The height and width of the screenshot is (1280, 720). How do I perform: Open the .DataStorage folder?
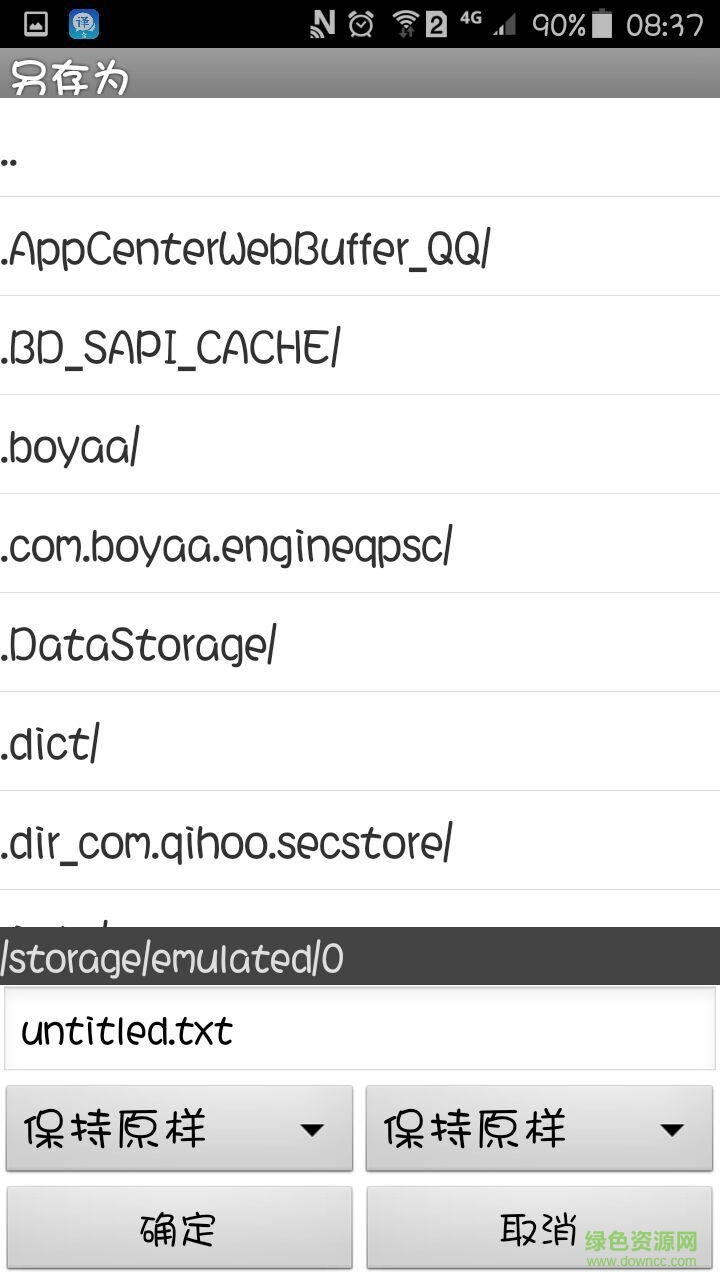360,643
